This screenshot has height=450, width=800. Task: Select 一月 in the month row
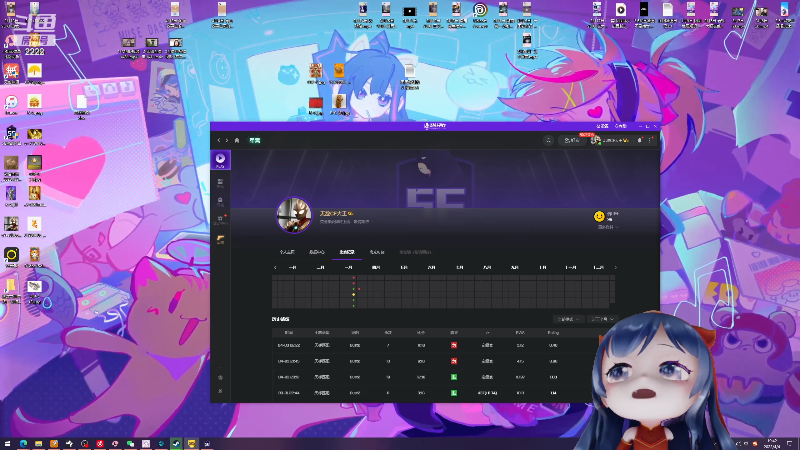(x=292, y=267)
